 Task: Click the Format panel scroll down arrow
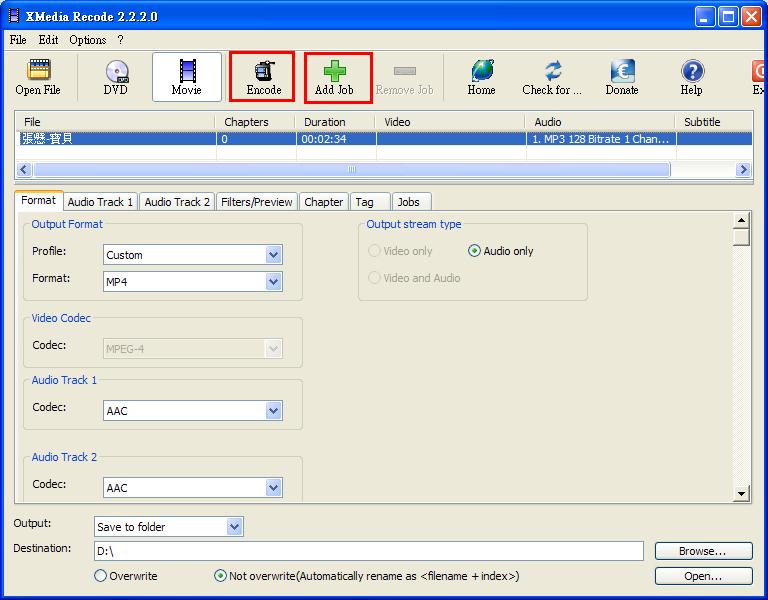click(x=742, y=494)
